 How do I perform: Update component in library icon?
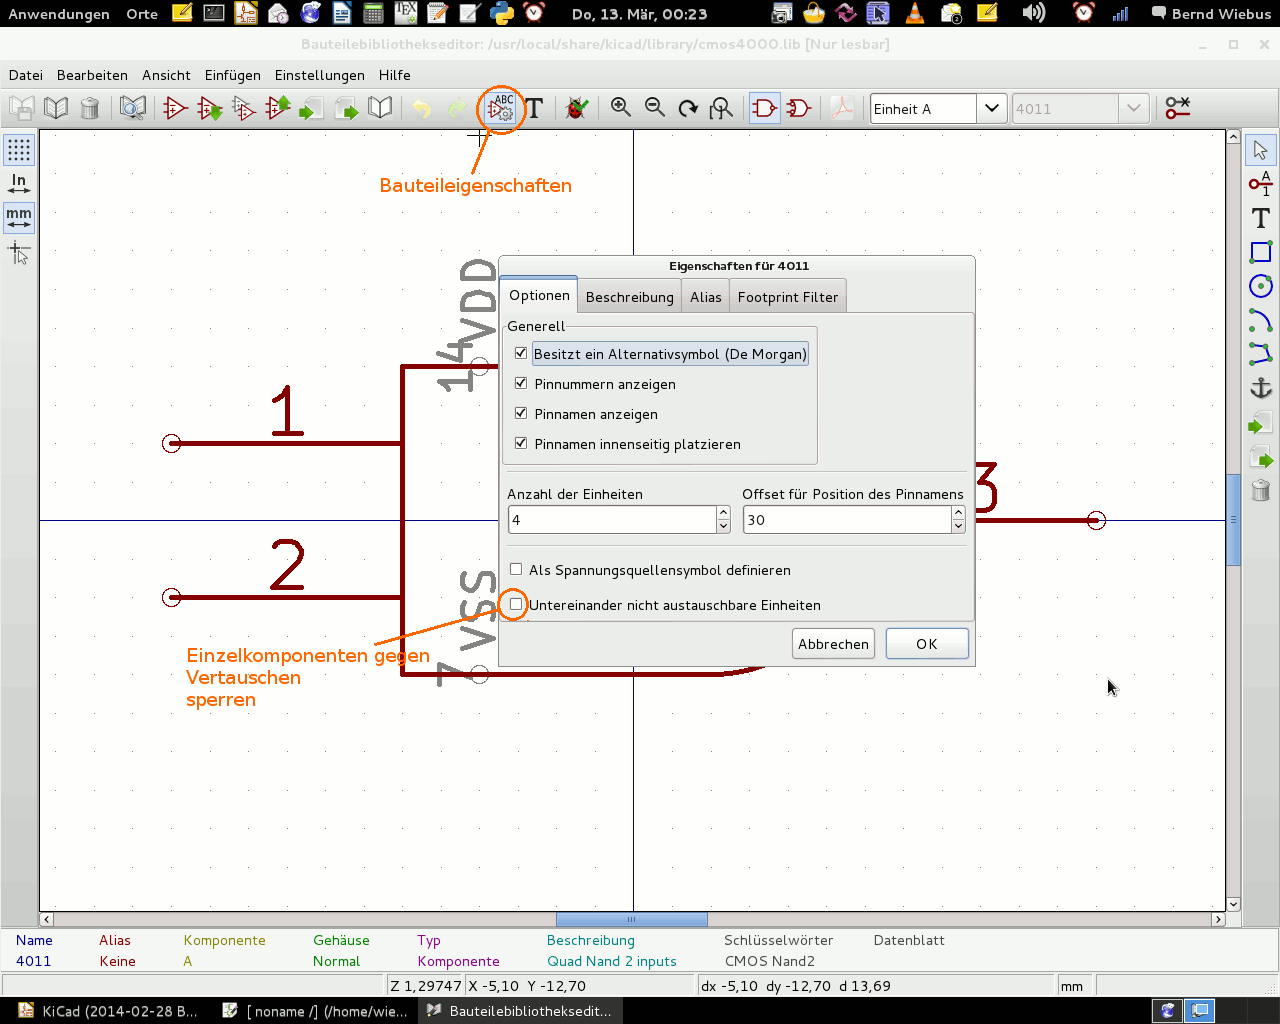click(x=278, y=108)
